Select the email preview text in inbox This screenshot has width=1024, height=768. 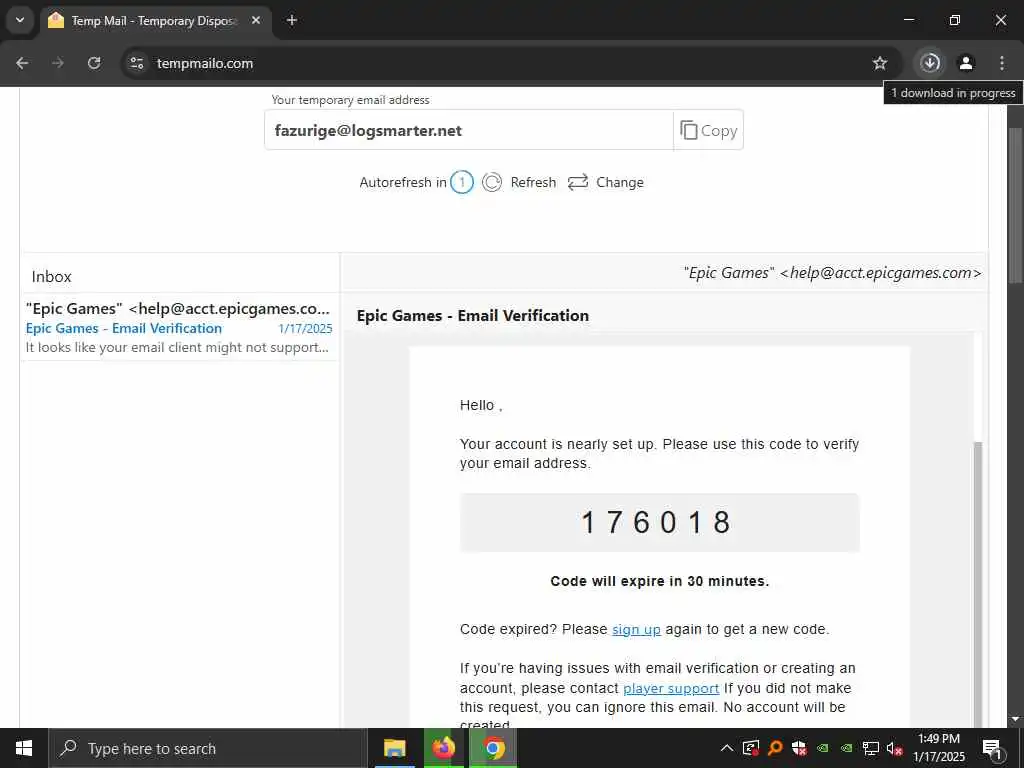177,347
